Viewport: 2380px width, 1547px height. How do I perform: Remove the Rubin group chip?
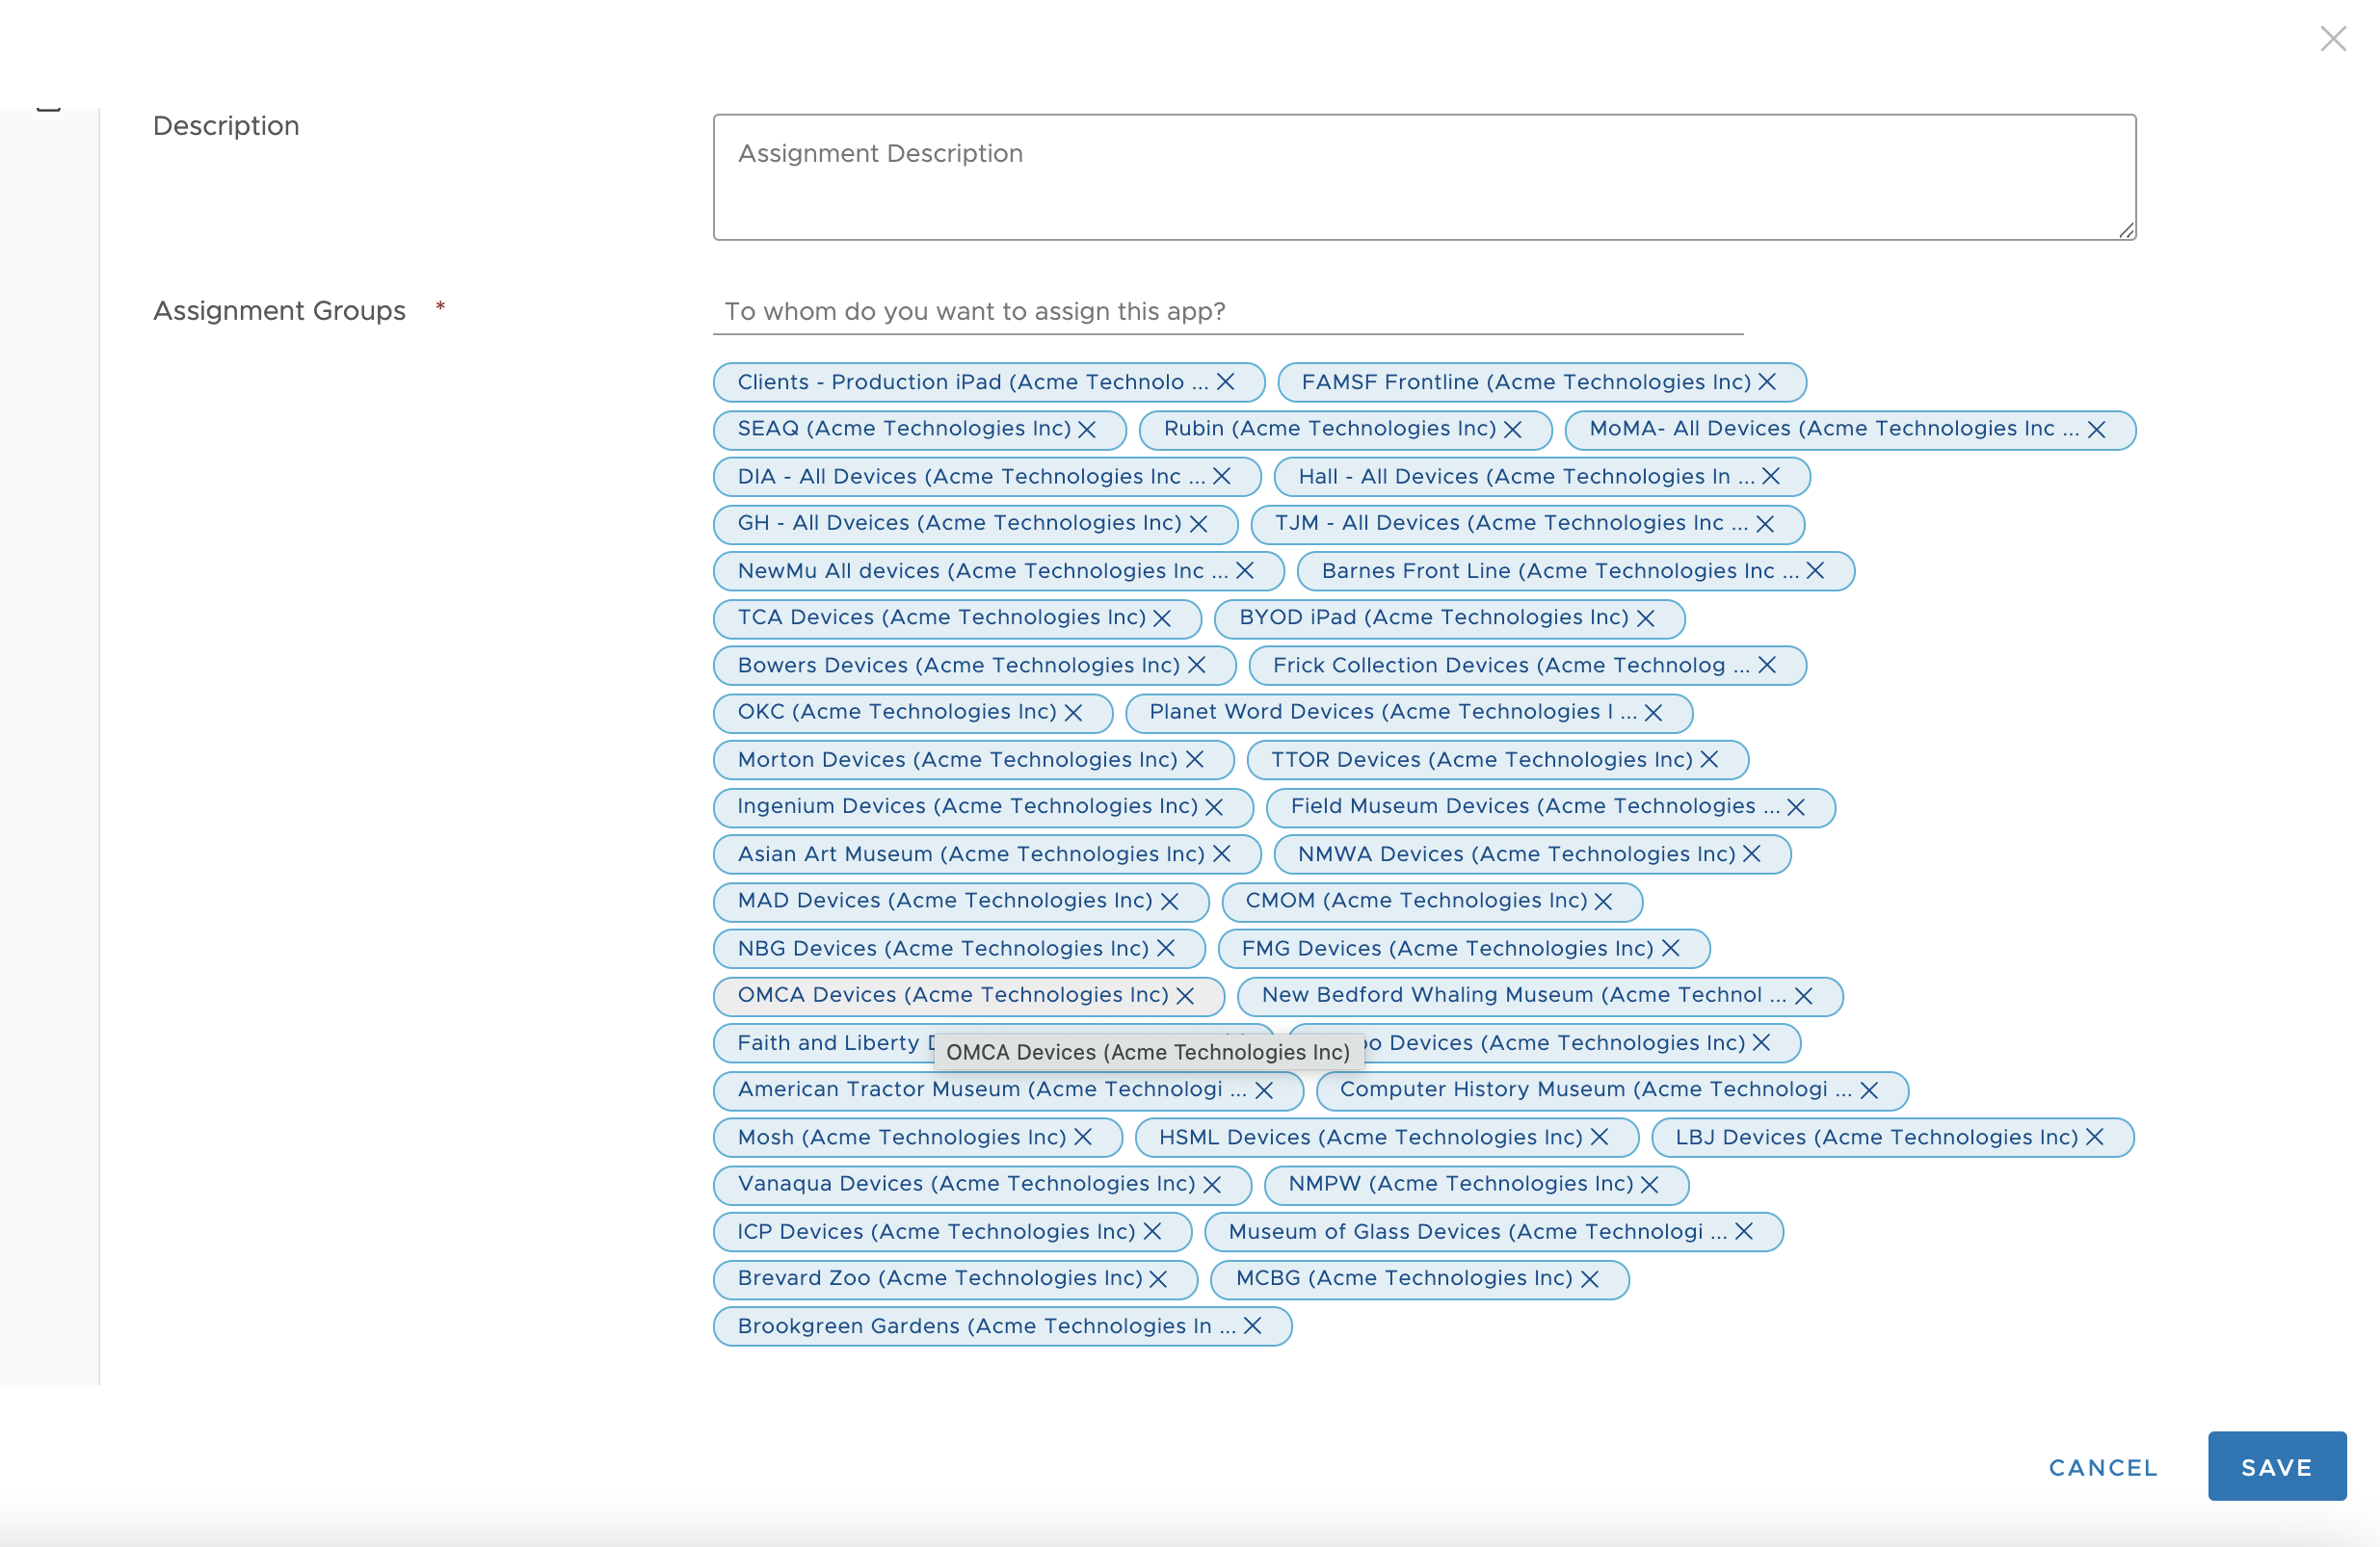pos(1513,429)
